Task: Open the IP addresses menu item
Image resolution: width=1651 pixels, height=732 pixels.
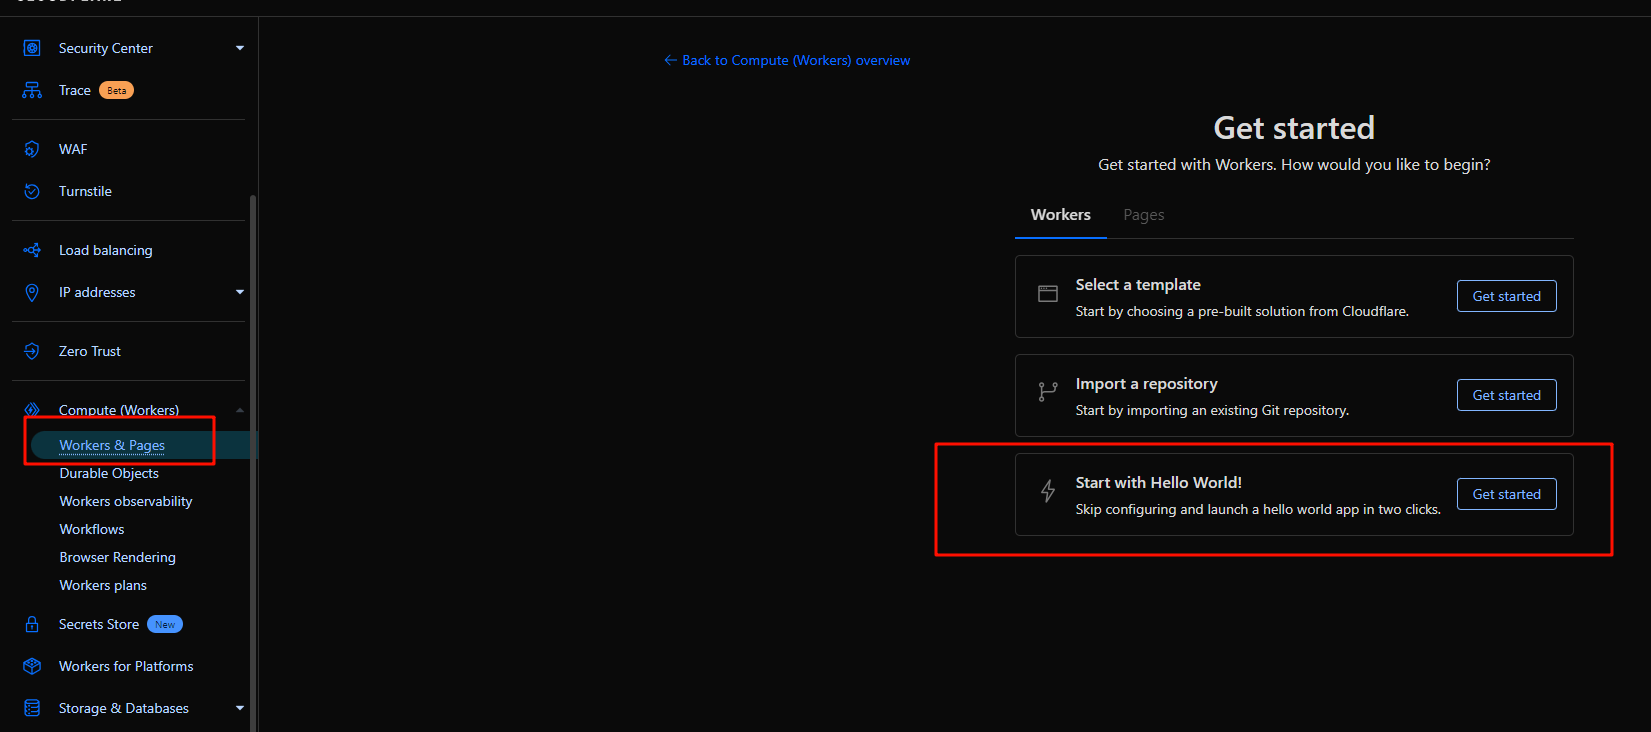Action: point(97,292)
